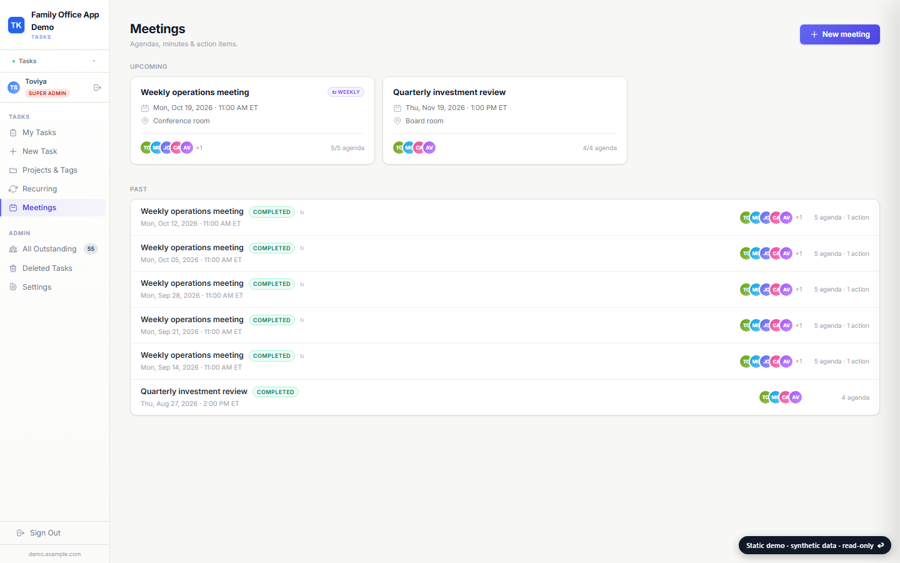Click "5 agenda · 1 action" on the Sep 28 row
The height and width of the screenshot is (563, 900).
(x=841, y=290)
